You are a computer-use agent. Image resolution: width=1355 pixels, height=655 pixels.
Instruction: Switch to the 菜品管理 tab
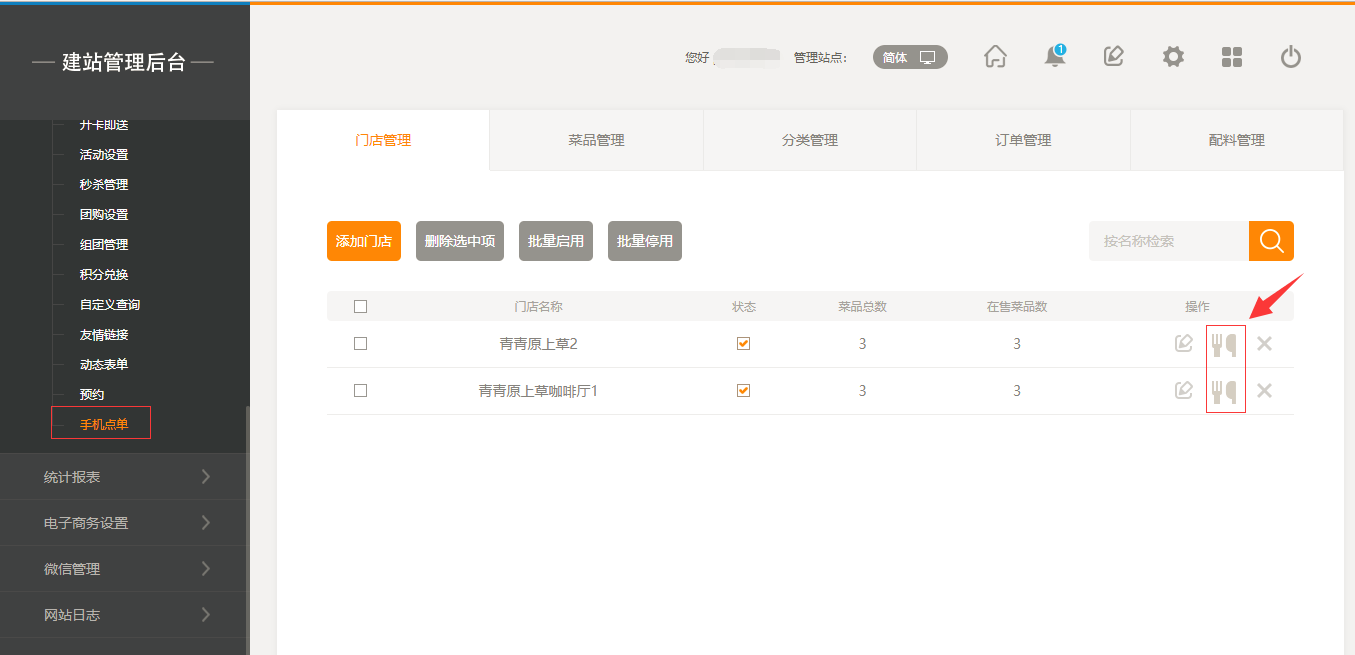coord(596,141)
